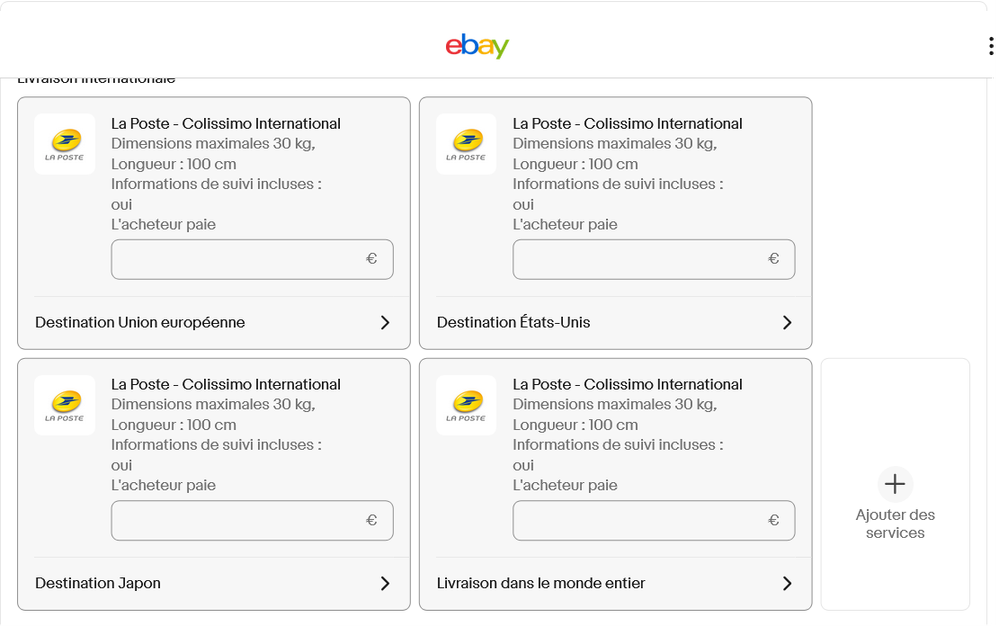Click Colissimo International title in États-Unis card
Viewport: 999px width, 628px height.
click(x=628, y=124)
